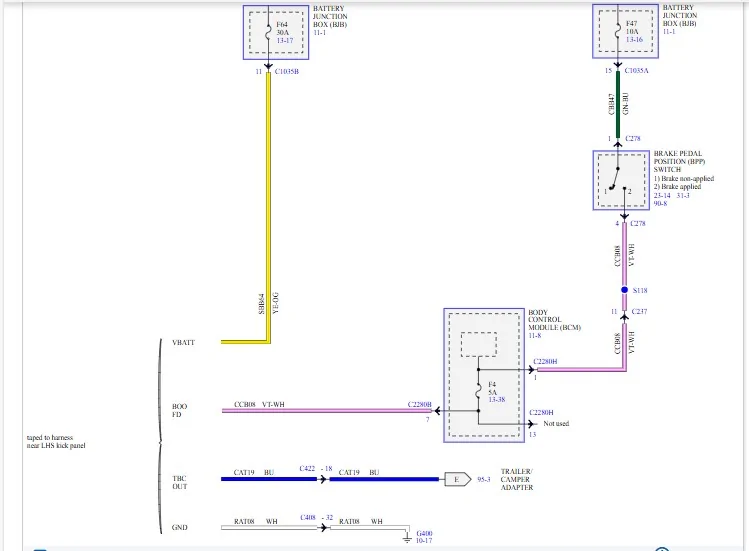Click the 'taped to harness near LHS kick panel' note
This screenshot has width=749, height=551.
pos(56,442)
